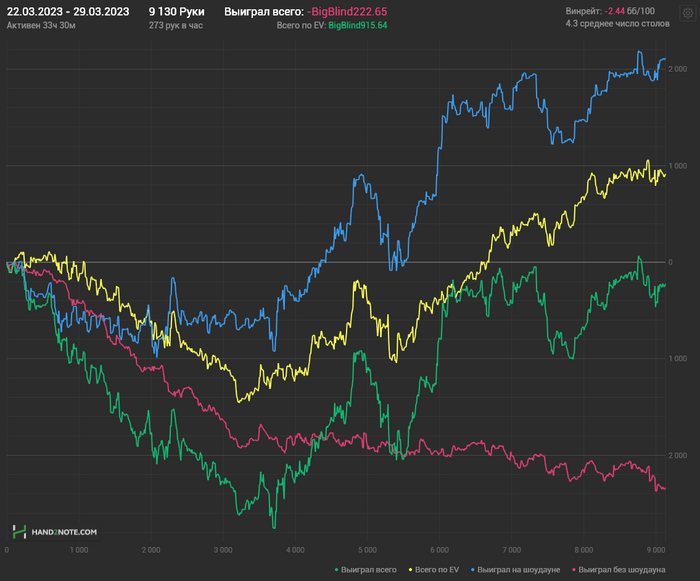Open the graph settings gear icon
The width and height of the screenshot is (700, 581).
(x=687, y=13)
